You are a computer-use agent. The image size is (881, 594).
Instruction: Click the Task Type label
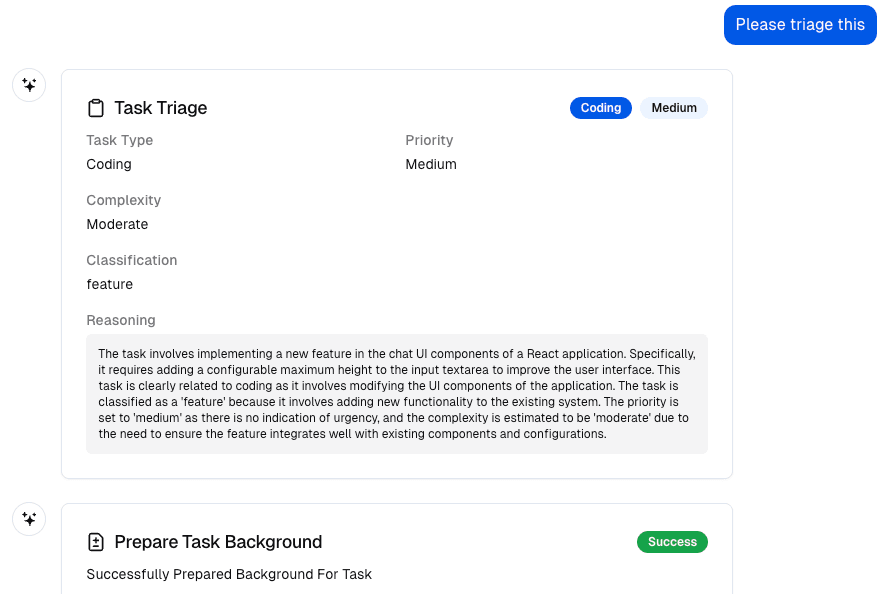tap(119, 140)
